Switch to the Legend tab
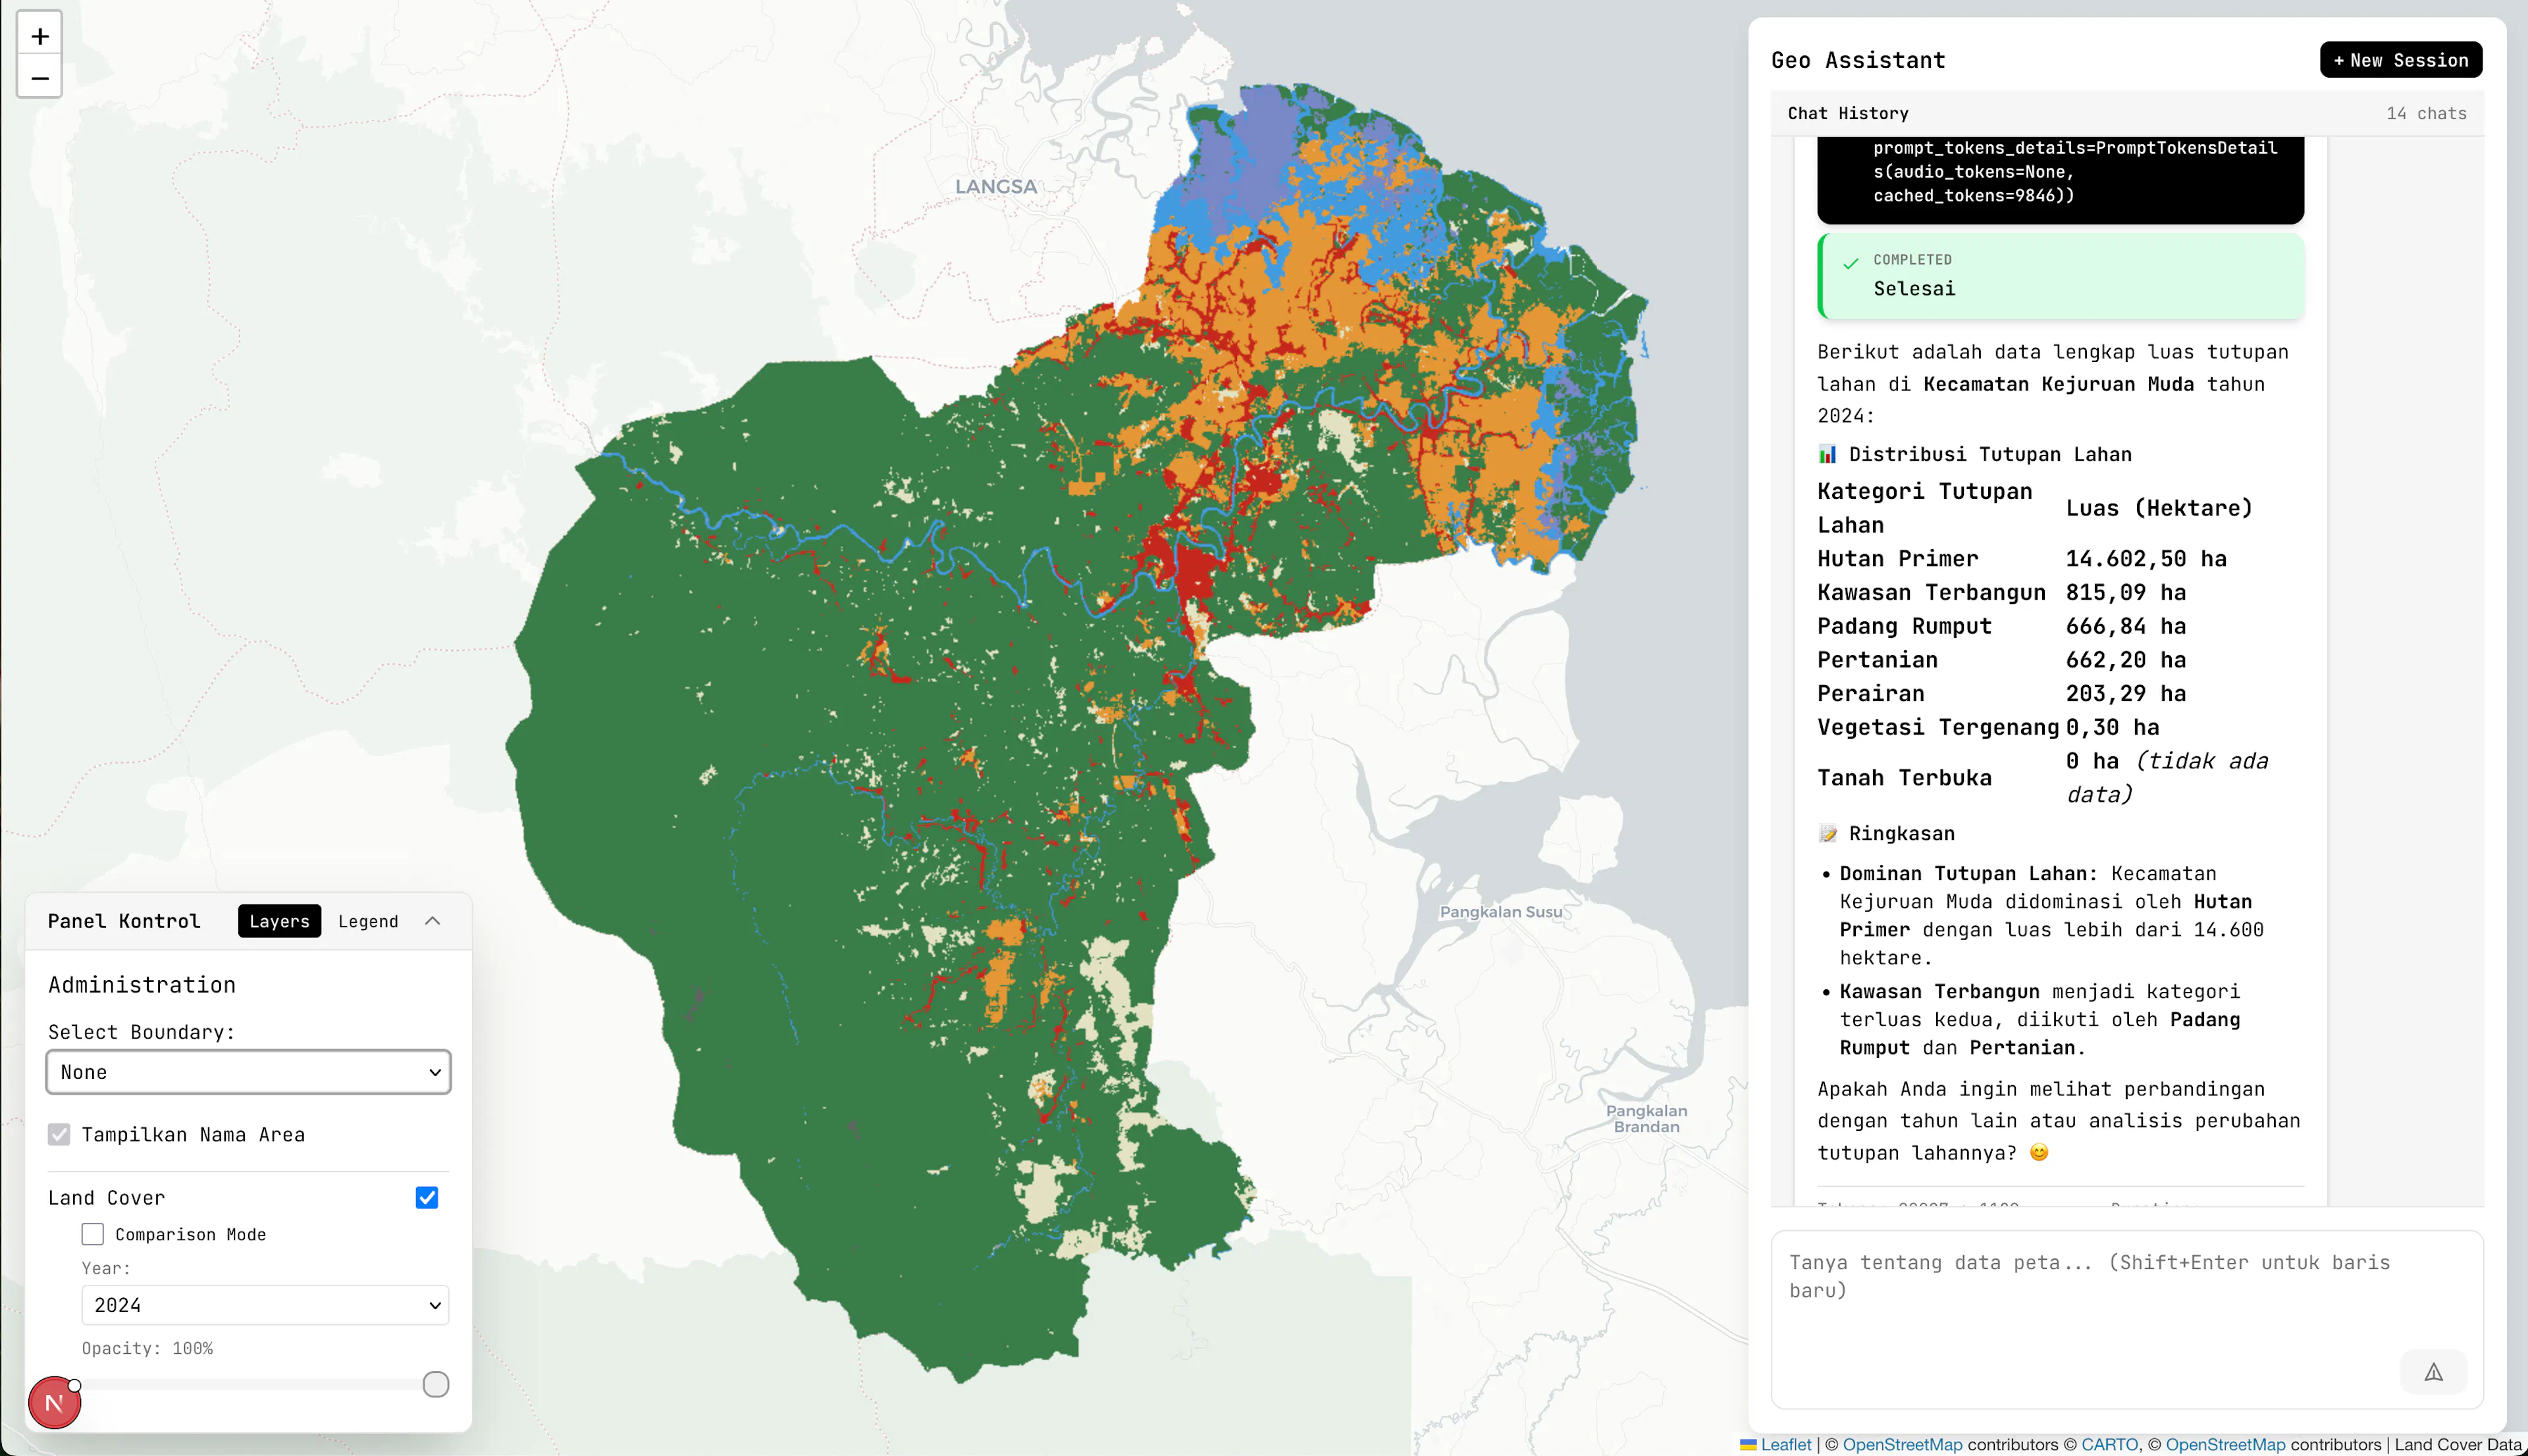Image resolution: width=2528 pixels, height=1456 pixels. point(368,921)
